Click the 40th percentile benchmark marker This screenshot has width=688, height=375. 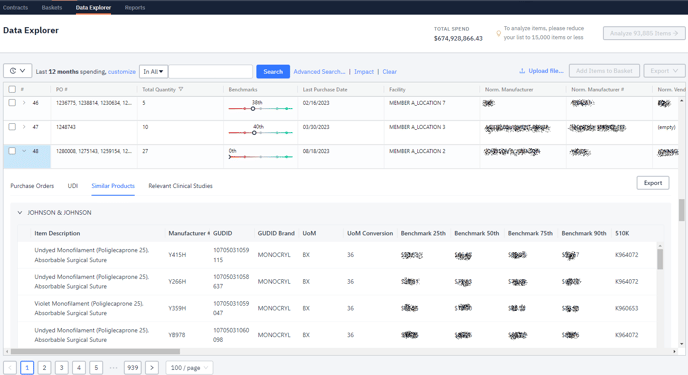click(x=254, y=132)
